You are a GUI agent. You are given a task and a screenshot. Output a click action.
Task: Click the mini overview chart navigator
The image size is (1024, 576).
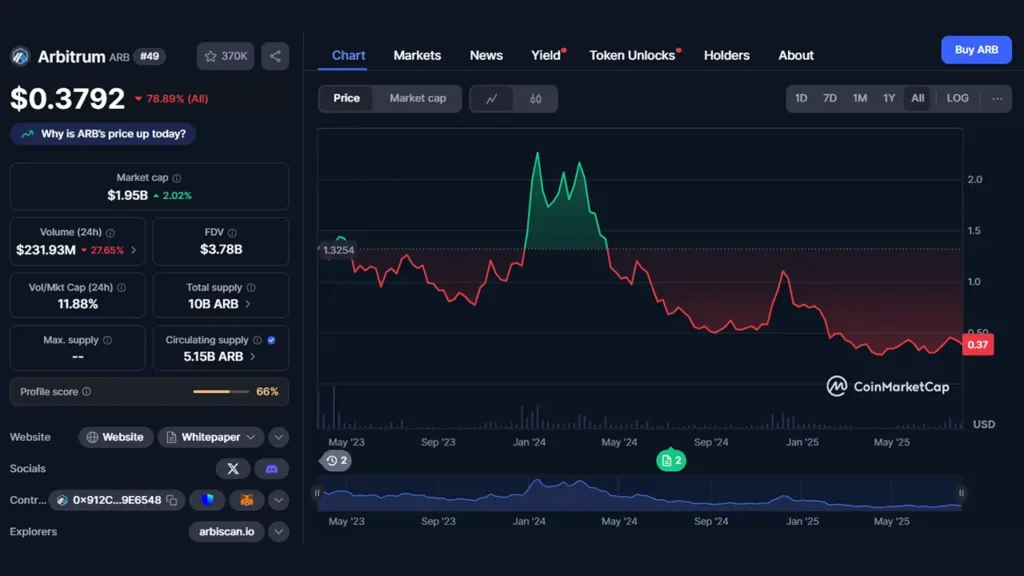639,494
